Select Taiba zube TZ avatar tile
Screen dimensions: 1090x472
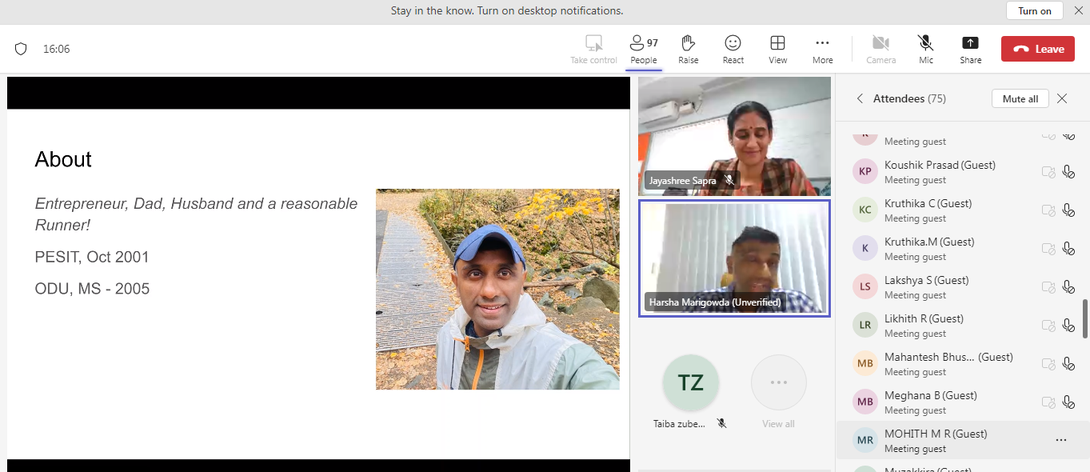pyautogui.click(x=690, y=383)
